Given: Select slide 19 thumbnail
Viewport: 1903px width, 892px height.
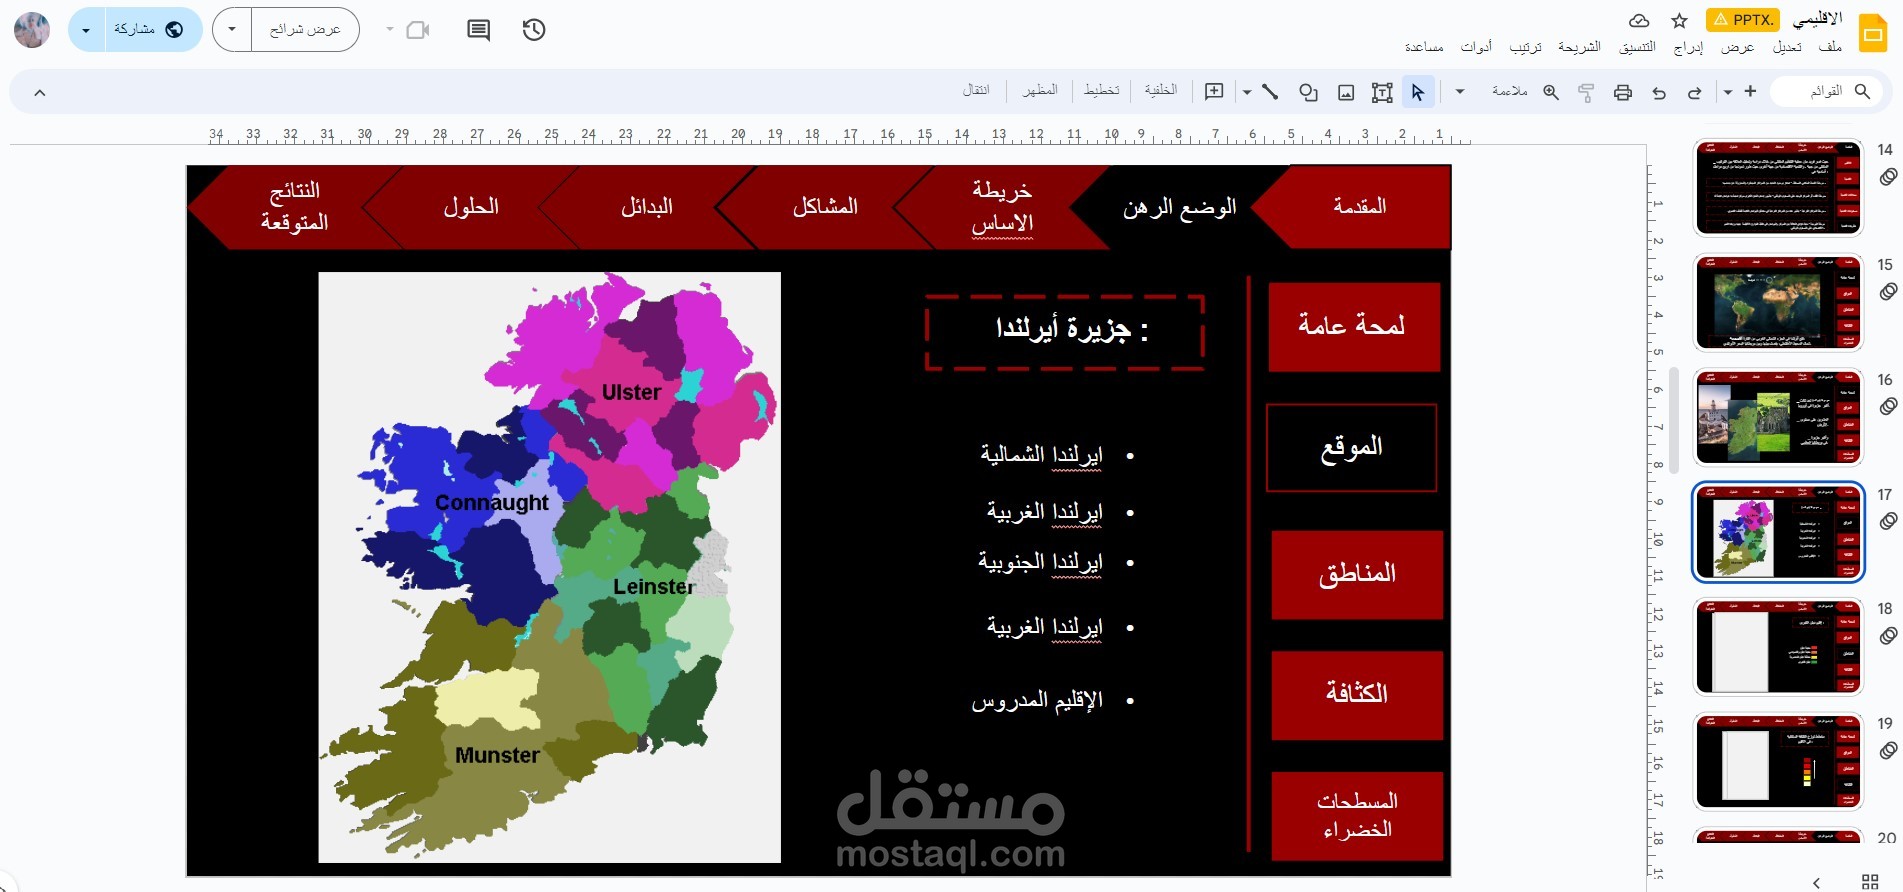Looking at the screenshot, I should coord(1778,762).
